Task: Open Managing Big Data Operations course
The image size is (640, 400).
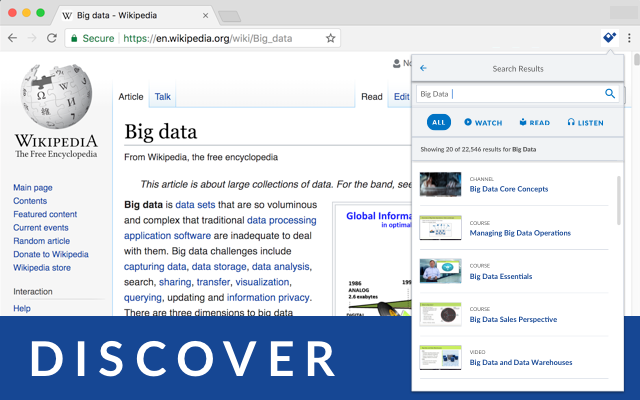Action: click(520, 233)
